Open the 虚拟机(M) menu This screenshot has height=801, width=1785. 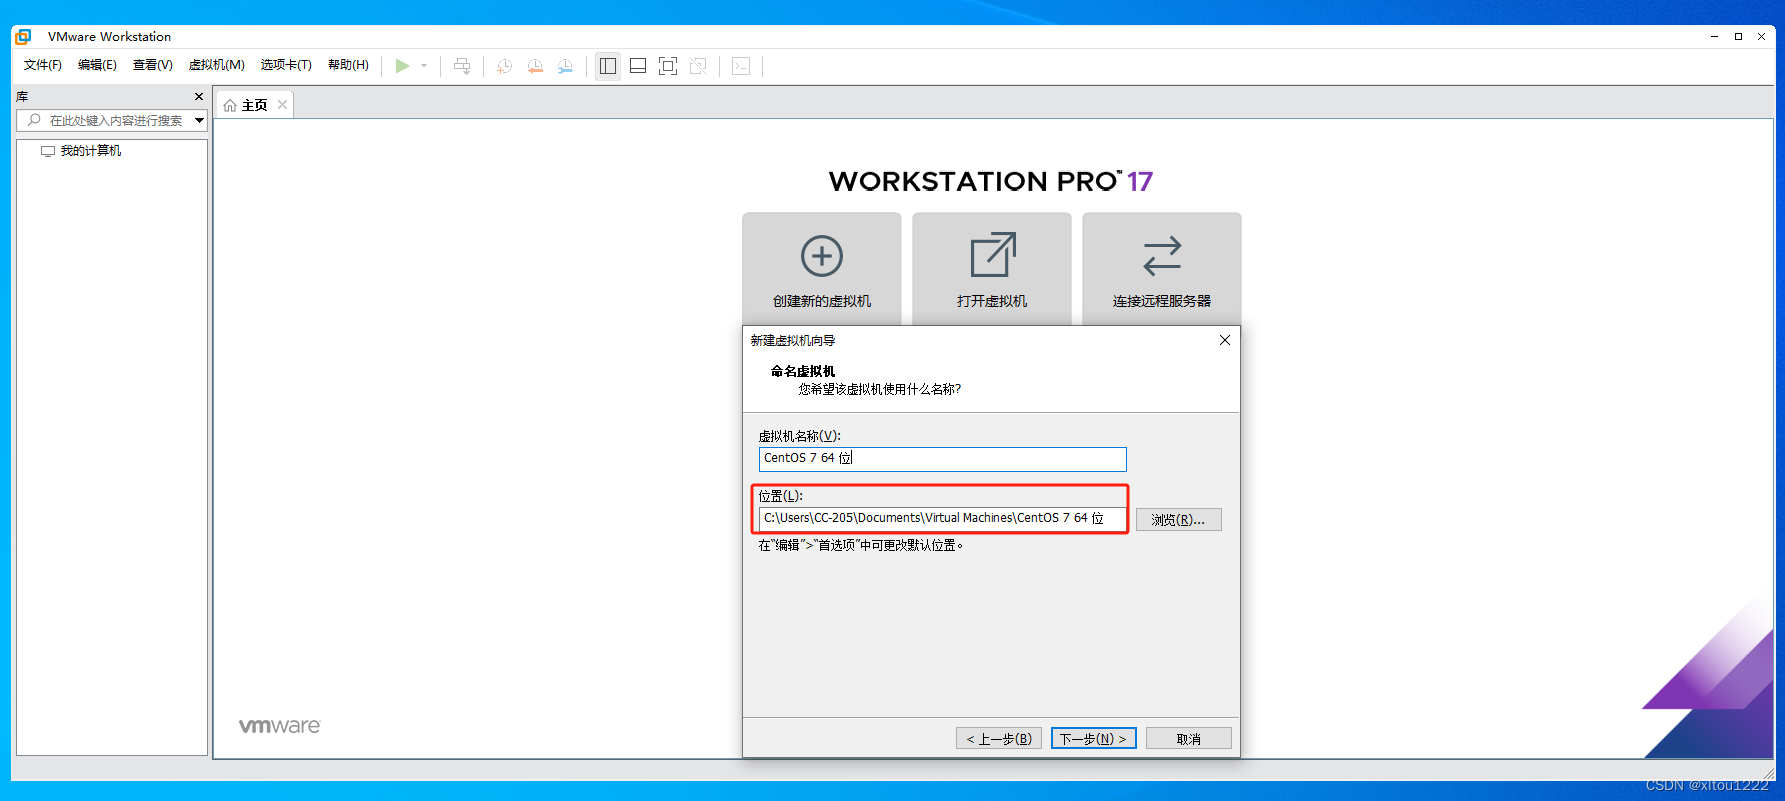[x=217, y=65]
